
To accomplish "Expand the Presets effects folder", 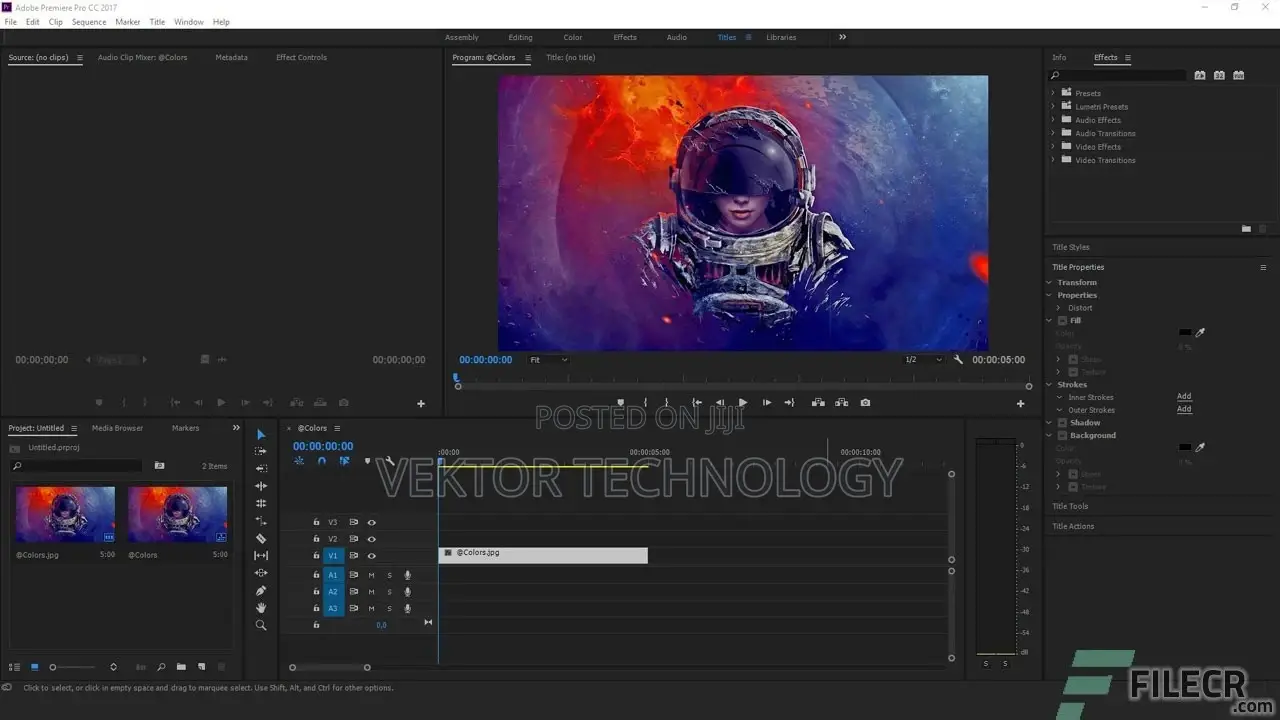I will click(x=1053, y=93).
